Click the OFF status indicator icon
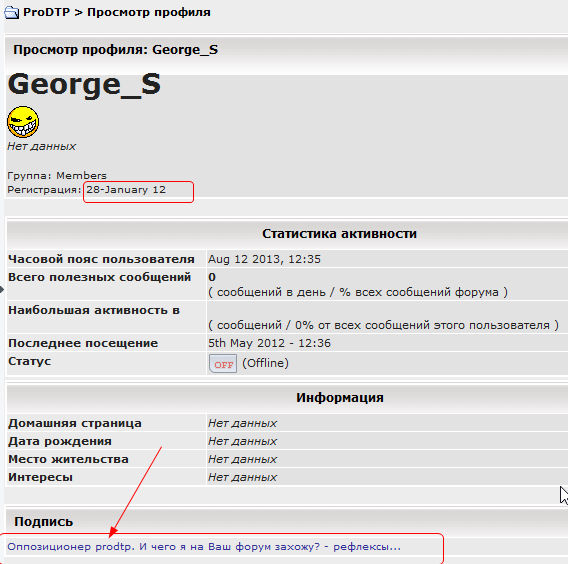 (x=223, y=363)
